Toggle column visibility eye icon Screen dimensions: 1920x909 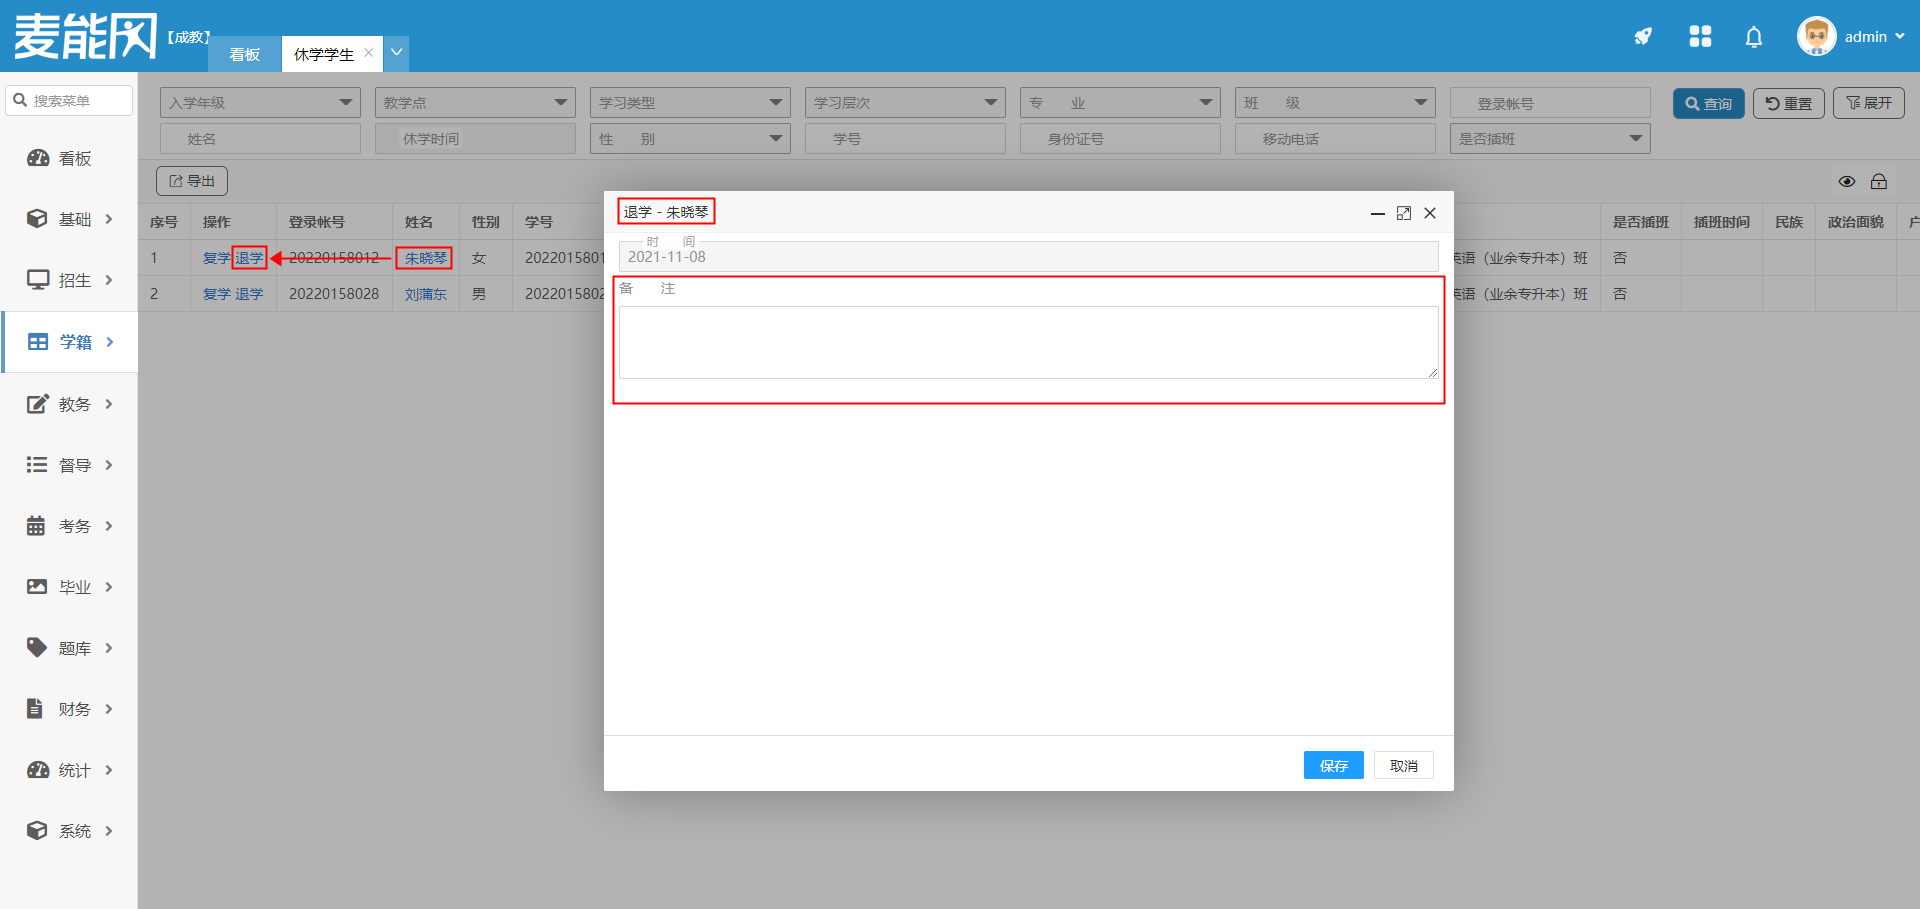(x=1847, y=181)
